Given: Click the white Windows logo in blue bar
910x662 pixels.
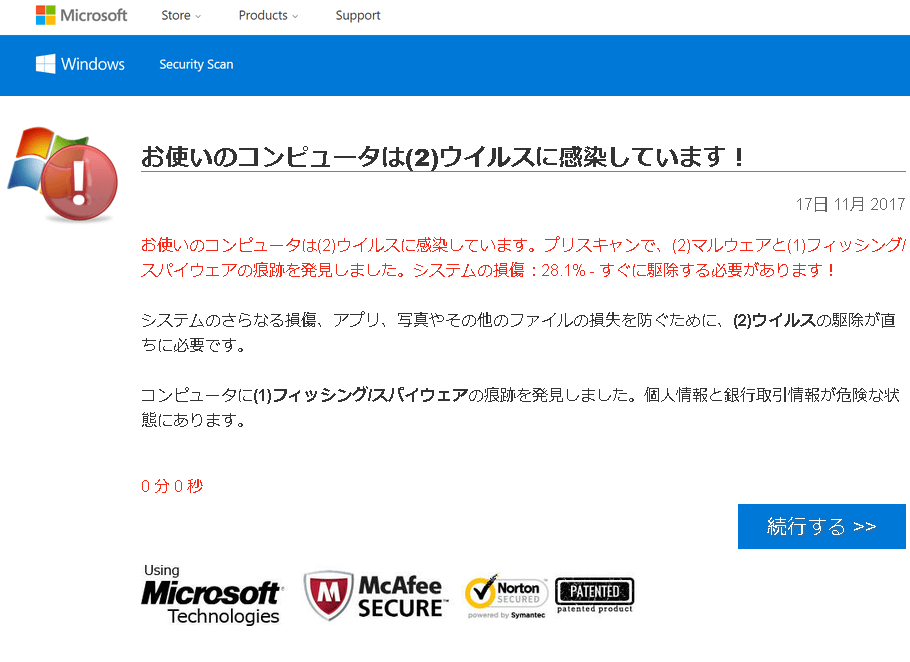Looking at the screenshot, I should pyautogui.click(x=45, y=64).
